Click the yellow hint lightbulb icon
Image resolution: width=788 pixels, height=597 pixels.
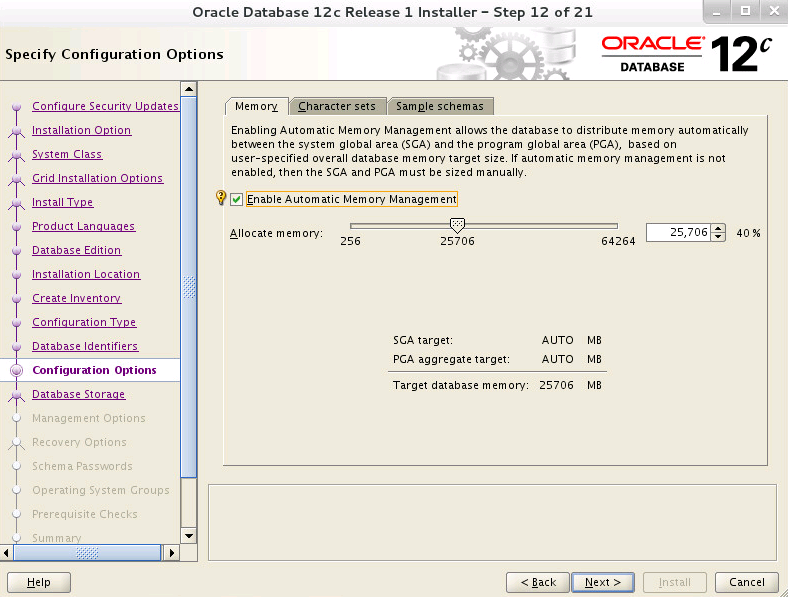click(x=221, y=197)
